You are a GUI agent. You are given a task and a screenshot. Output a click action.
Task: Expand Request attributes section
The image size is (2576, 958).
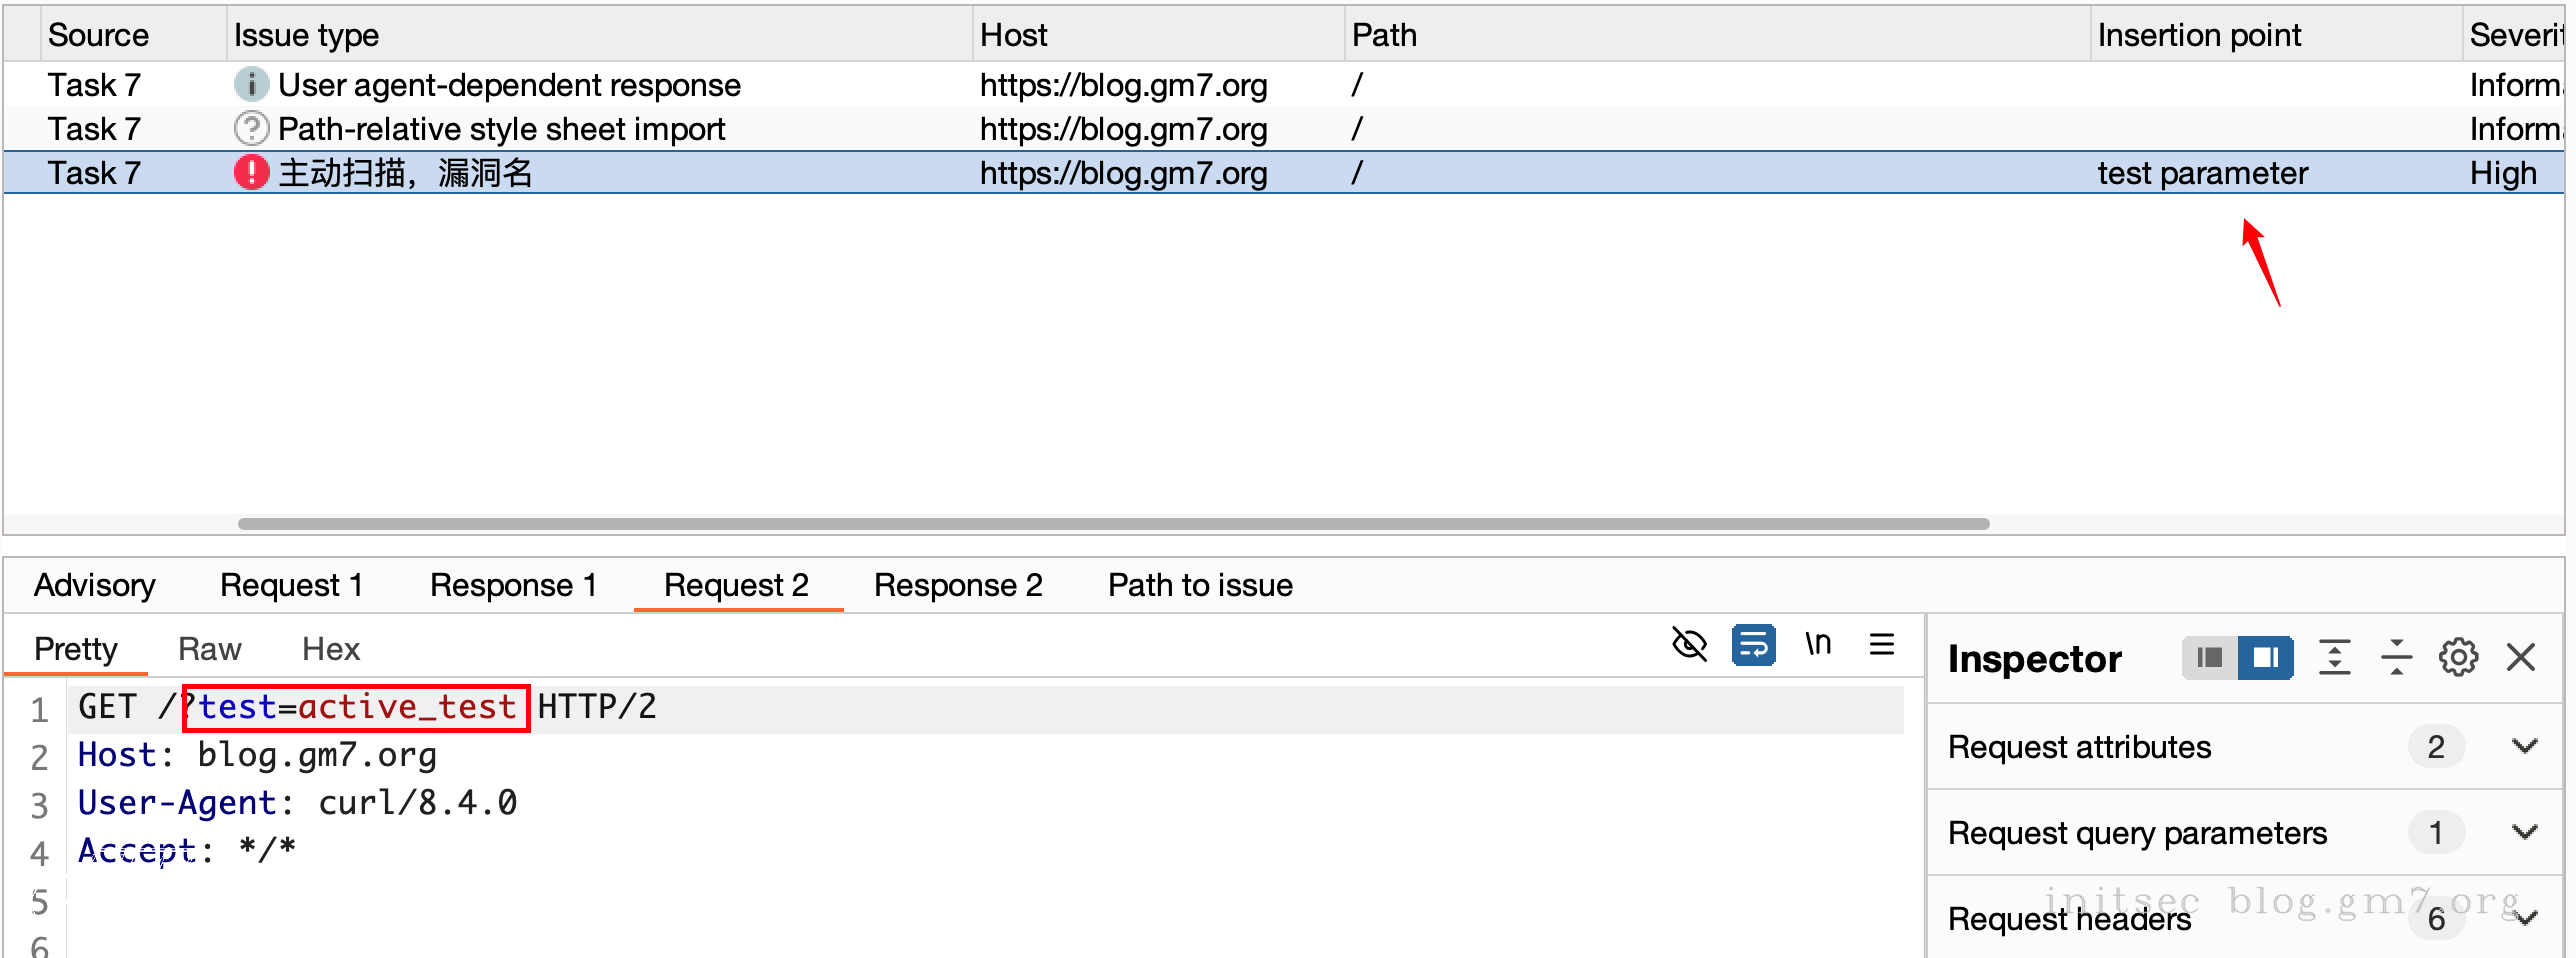pos(2524,747)
